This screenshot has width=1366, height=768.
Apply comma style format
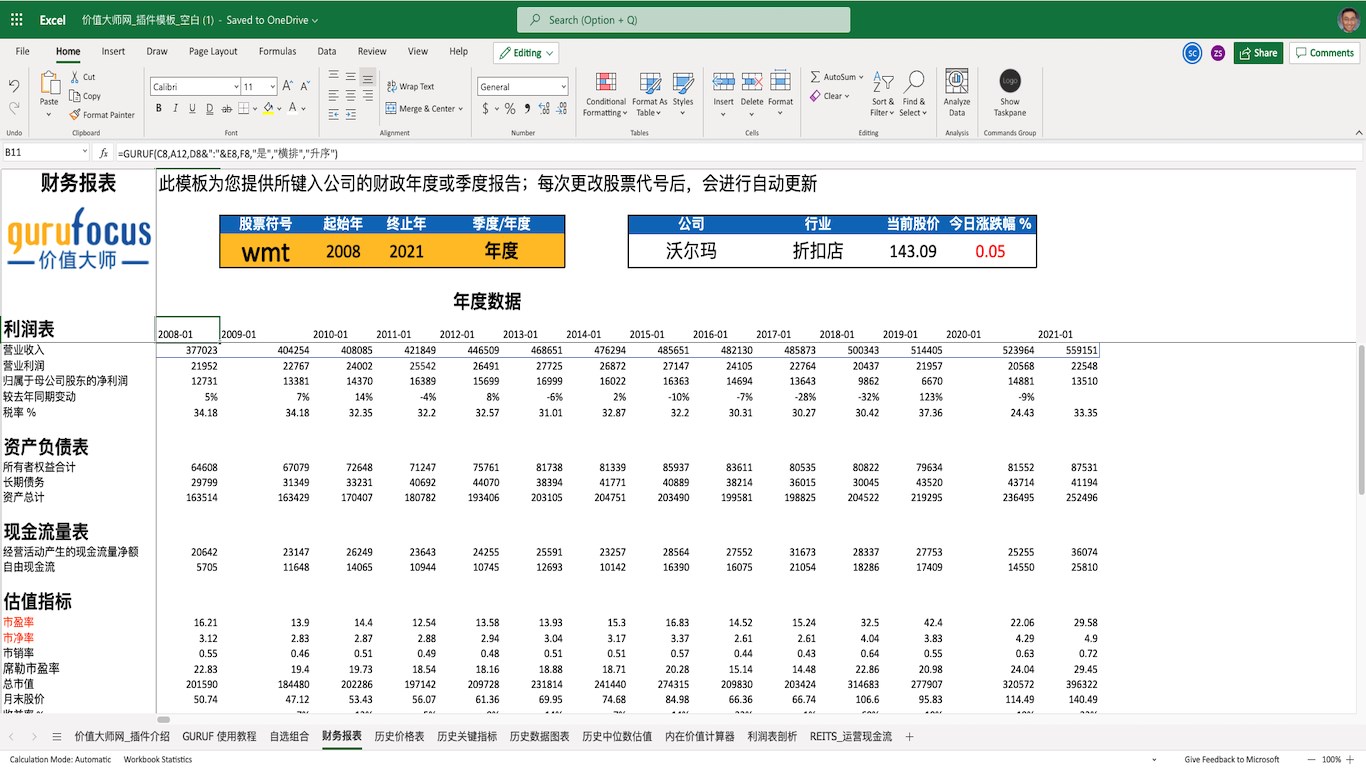click(x=527, y=108)
